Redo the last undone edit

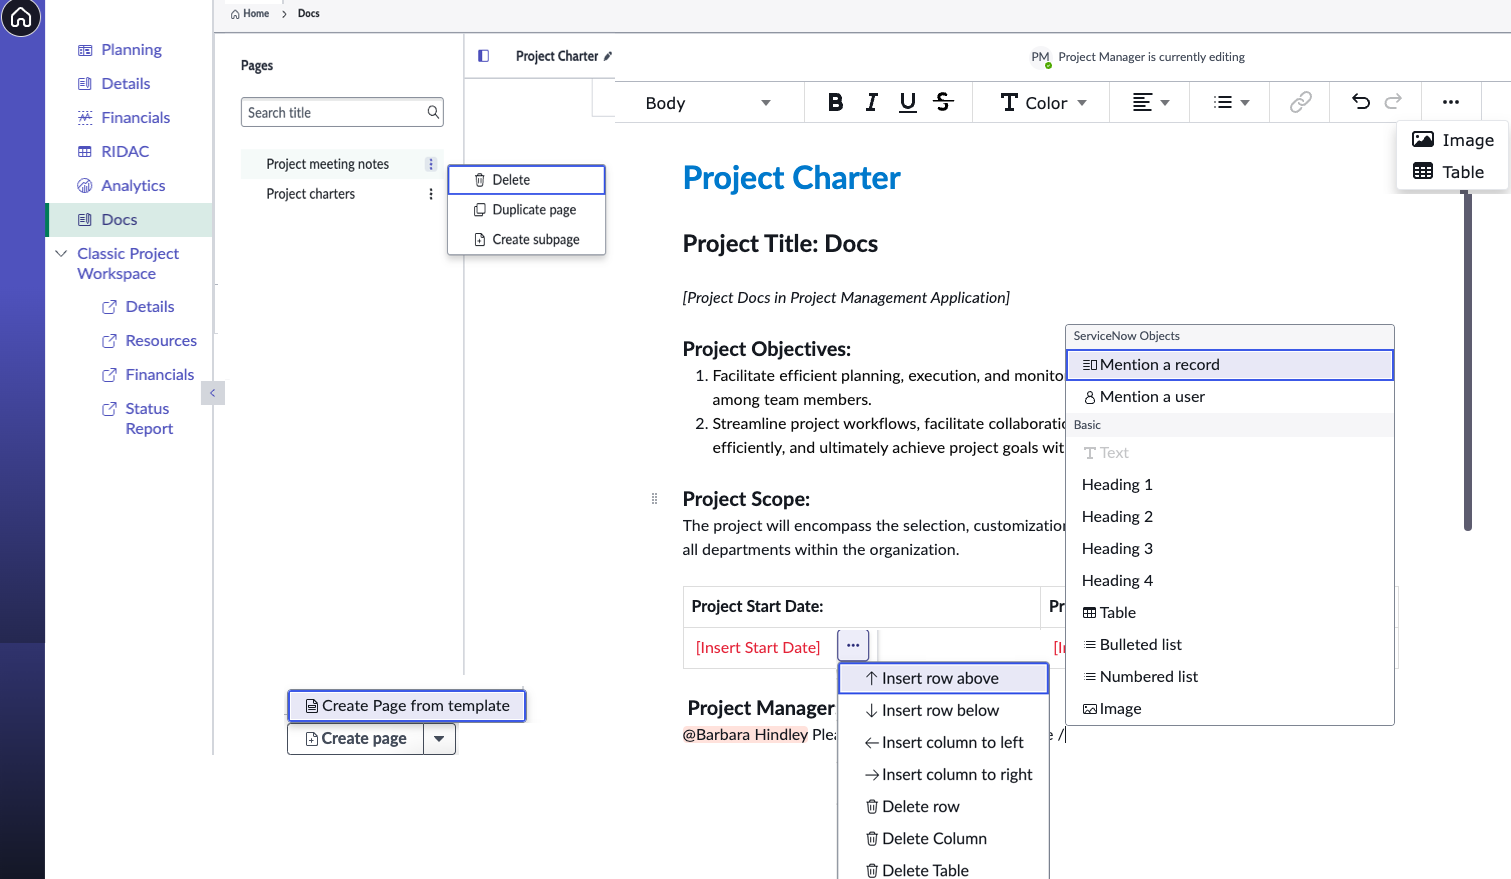1393,101
